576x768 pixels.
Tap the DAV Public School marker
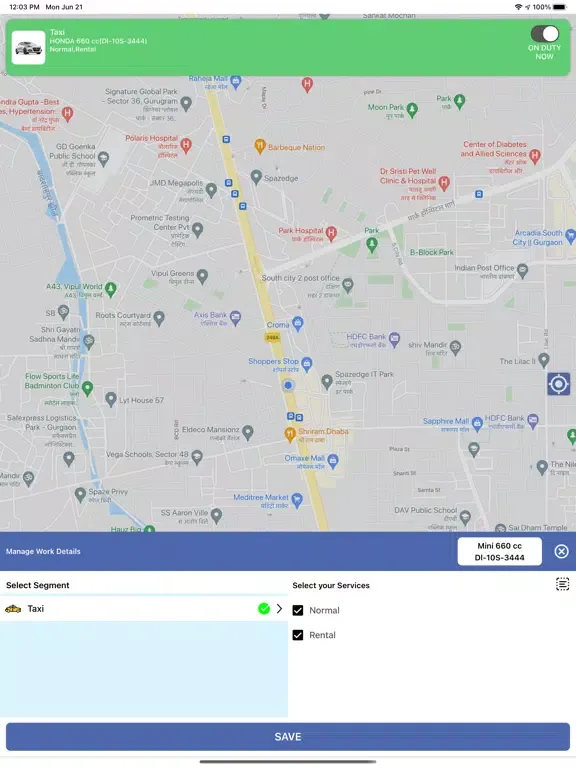coord(465,516)
